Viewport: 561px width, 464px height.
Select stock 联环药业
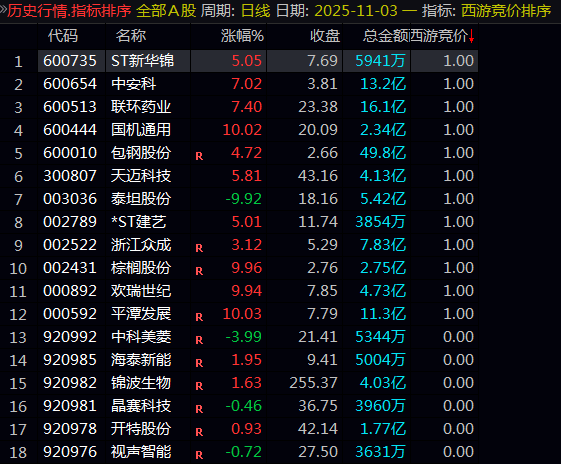click(141, 107)
